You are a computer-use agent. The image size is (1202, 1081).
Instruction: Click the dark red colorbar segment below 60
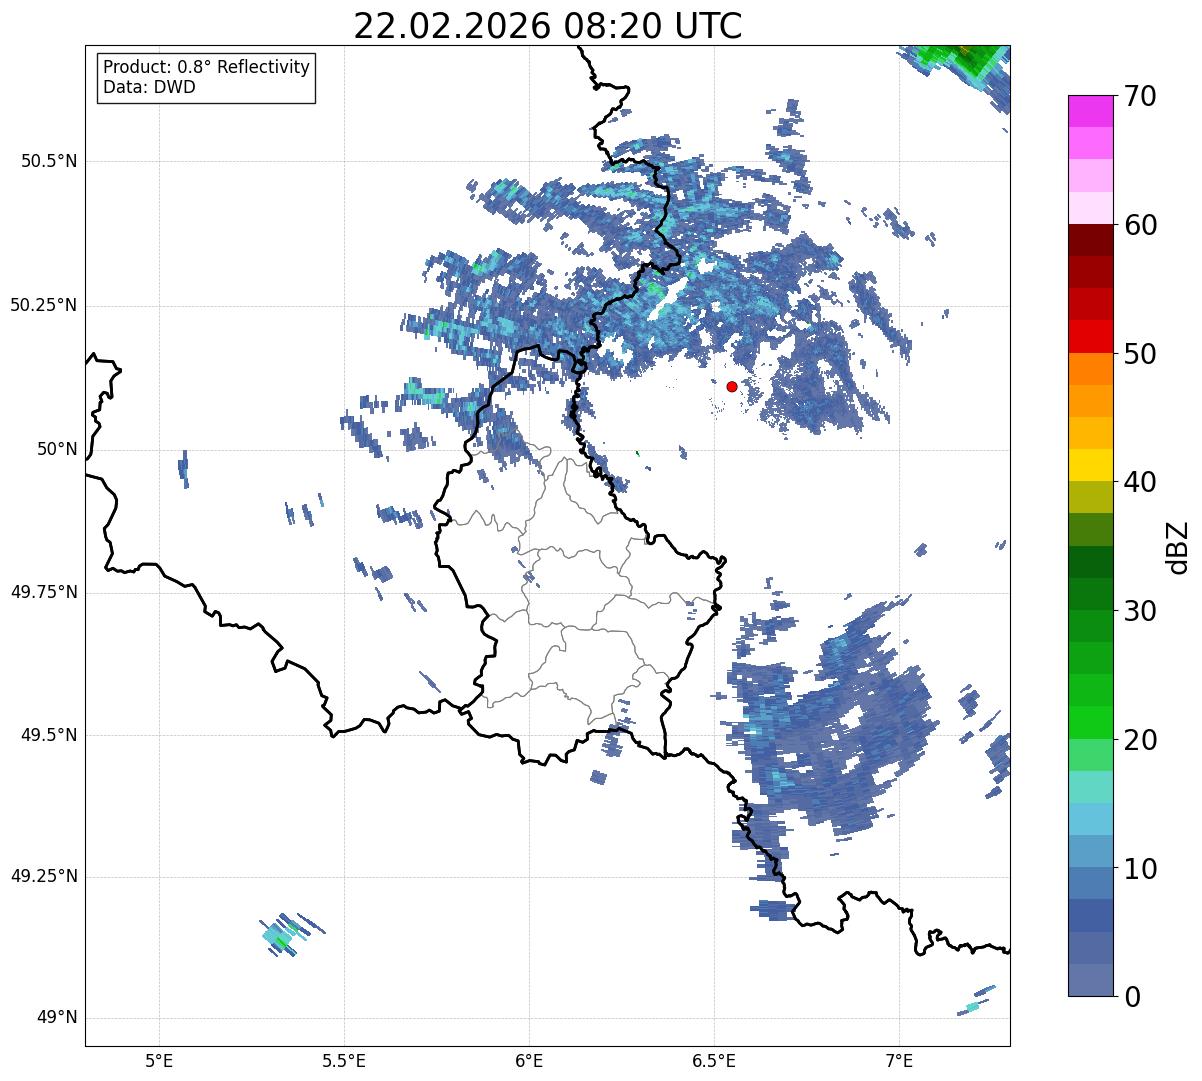[1090, 240]
